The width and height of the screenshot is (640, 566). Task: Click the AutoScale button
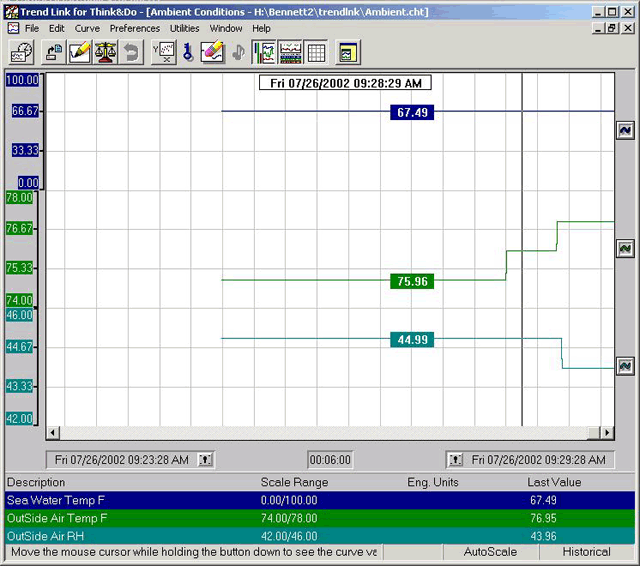pyautogui.click(x=490, y=552)
